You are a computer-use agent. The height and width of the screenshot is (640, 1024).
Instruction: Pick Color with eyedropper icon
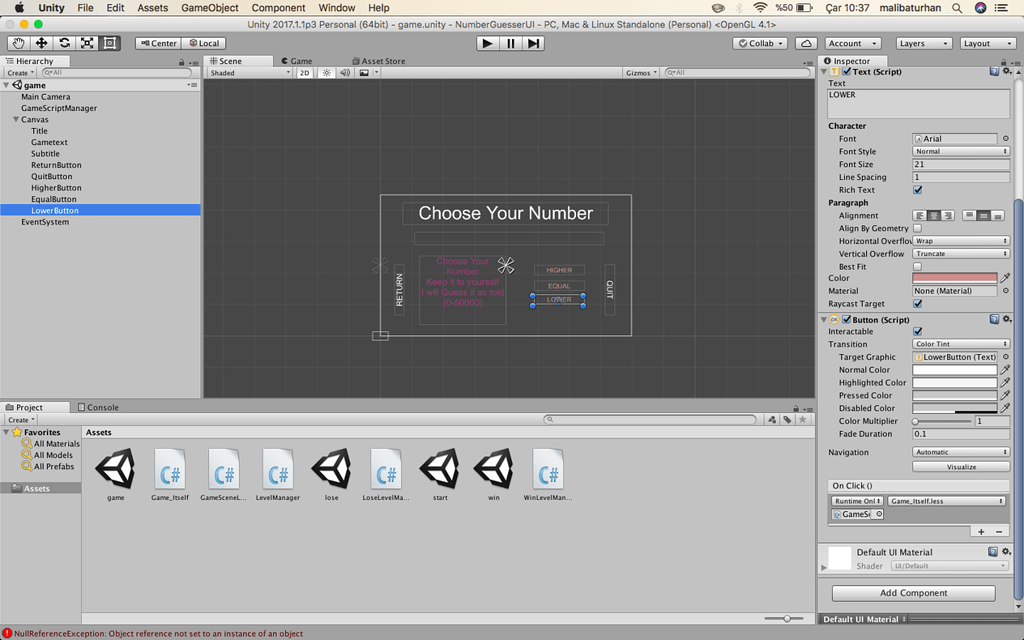pos(1005,278)
